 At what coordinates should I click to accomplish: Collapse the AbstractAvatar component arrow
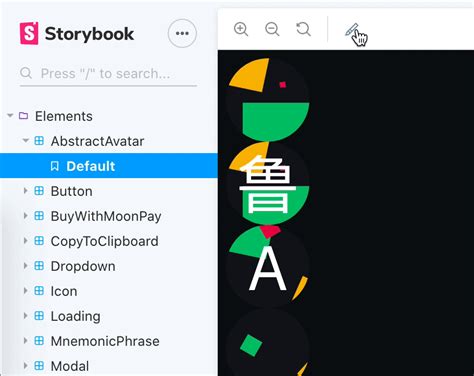(26, 141)
